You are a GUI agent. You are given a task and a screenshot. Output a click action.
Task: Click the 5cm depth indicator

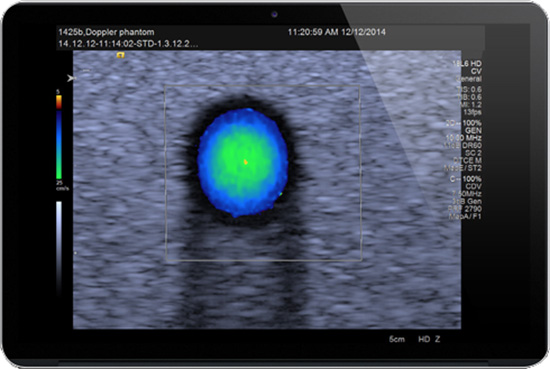[397, 339]
